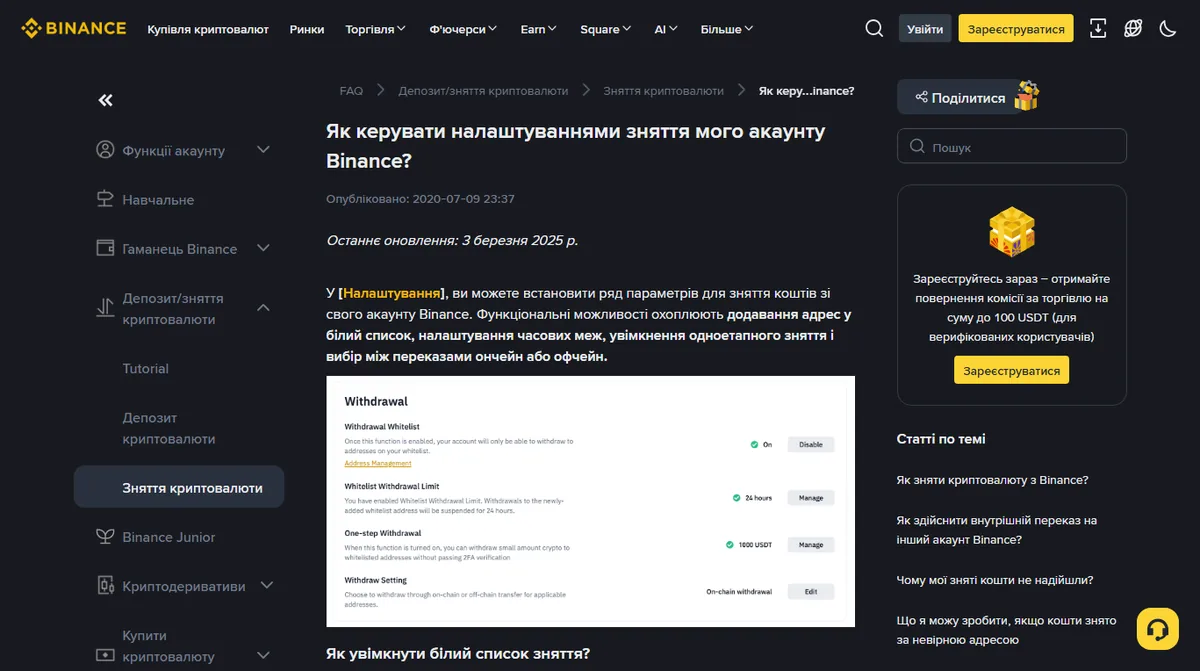Click the signpost icon beside Навчальне
1200x671 pixels.
(105, 199)
